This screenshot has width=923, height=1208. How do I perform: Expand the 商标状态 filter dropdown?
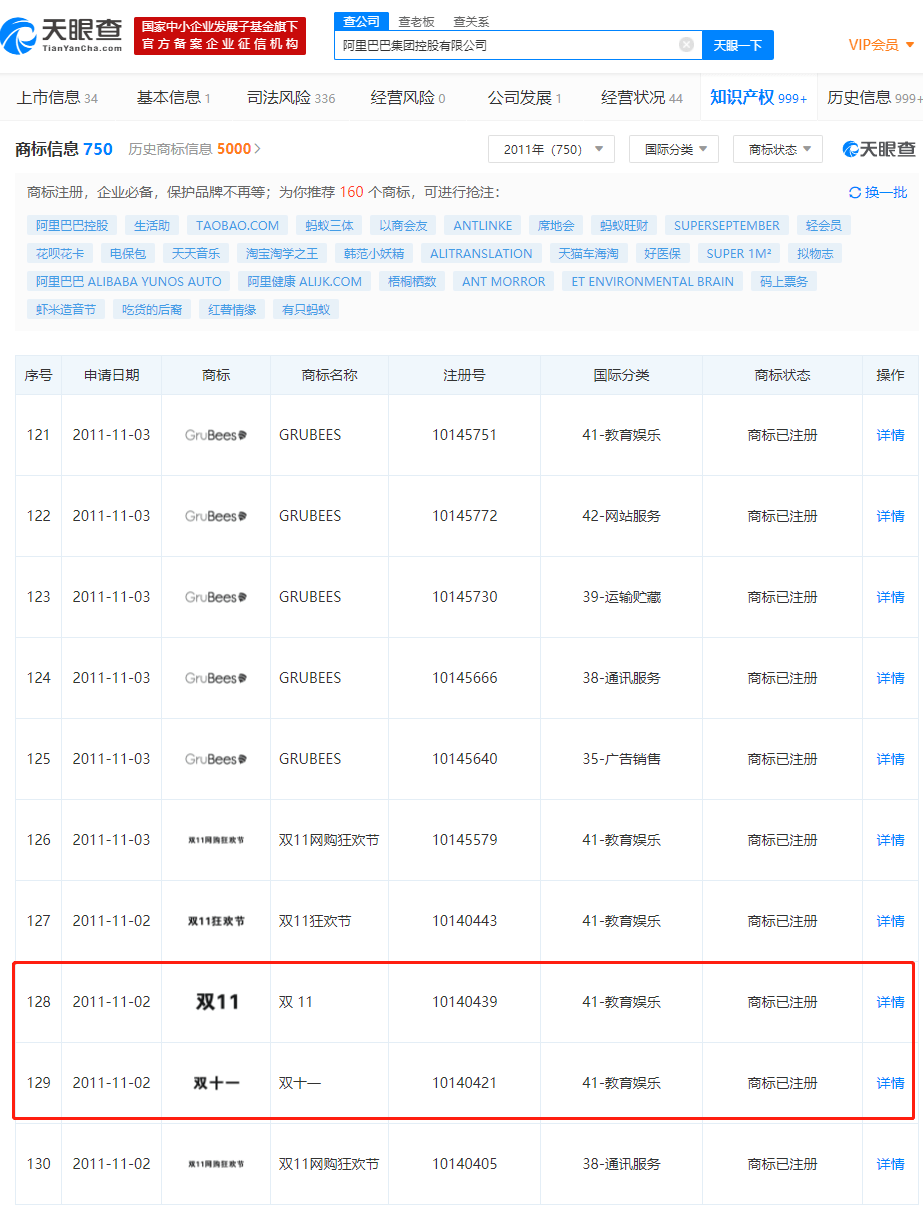[x=778, y=149]
